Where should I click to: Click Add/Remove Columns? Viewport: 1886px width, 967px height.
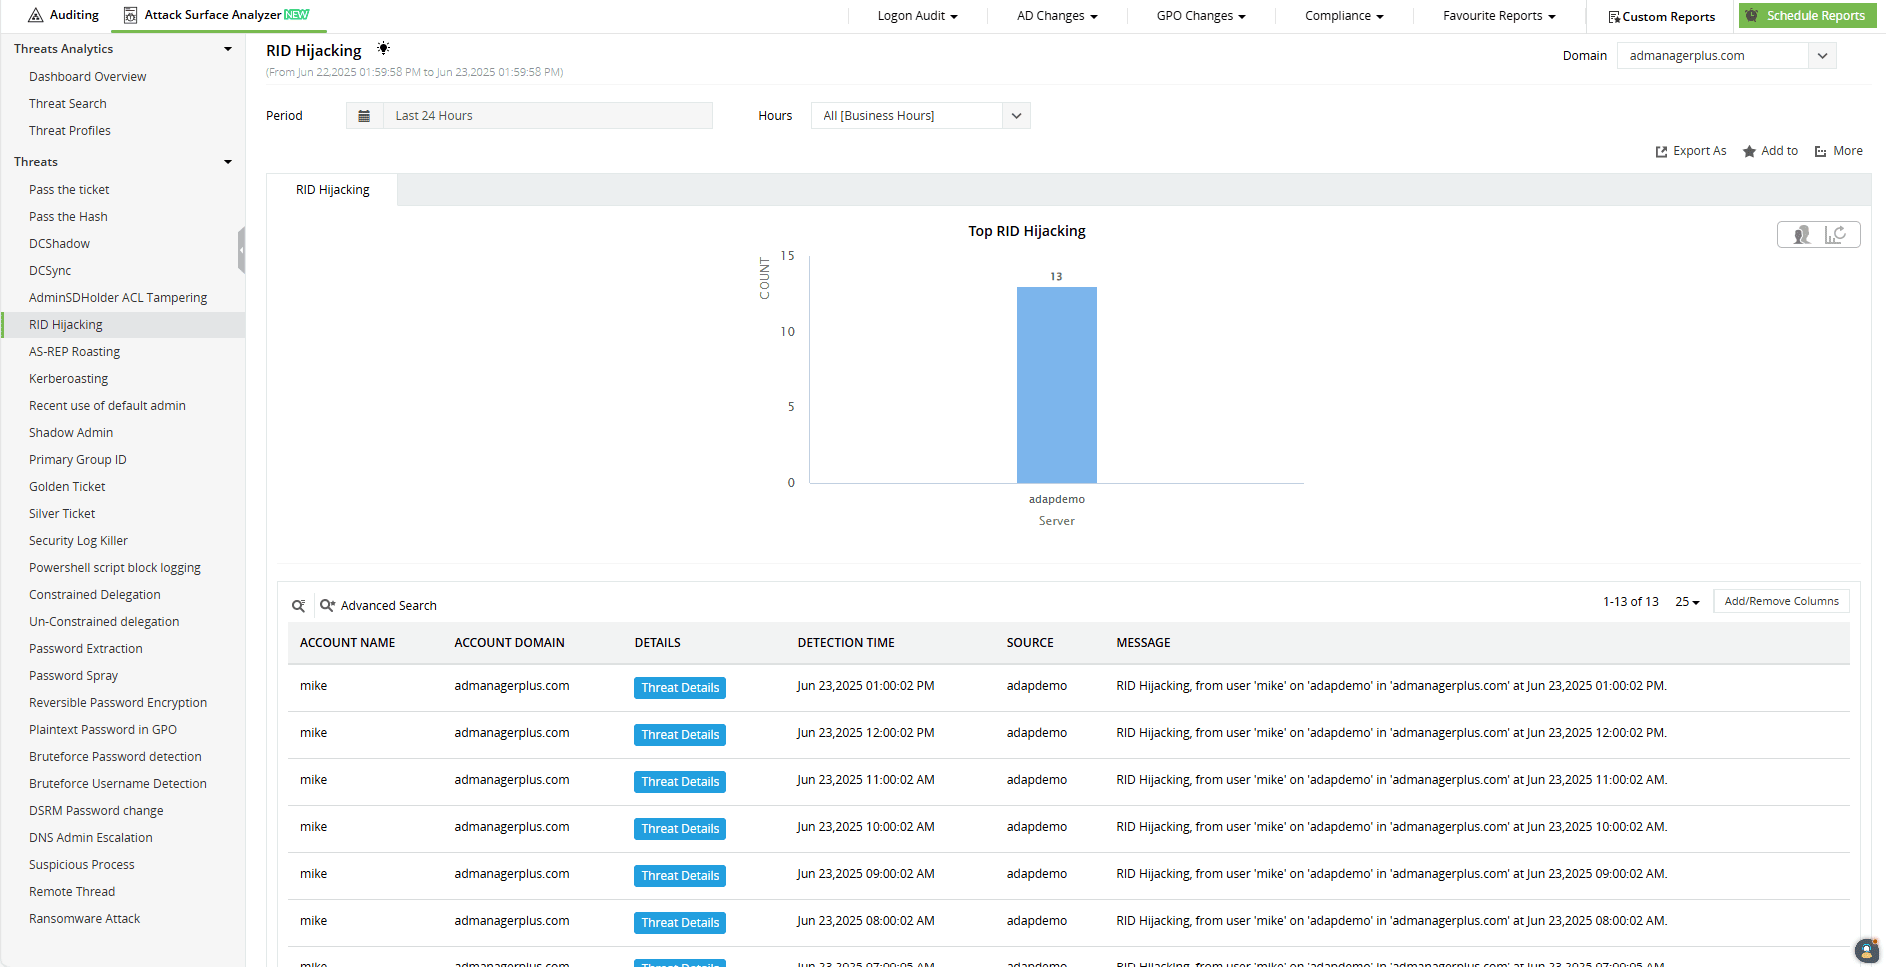[1781, 601]
